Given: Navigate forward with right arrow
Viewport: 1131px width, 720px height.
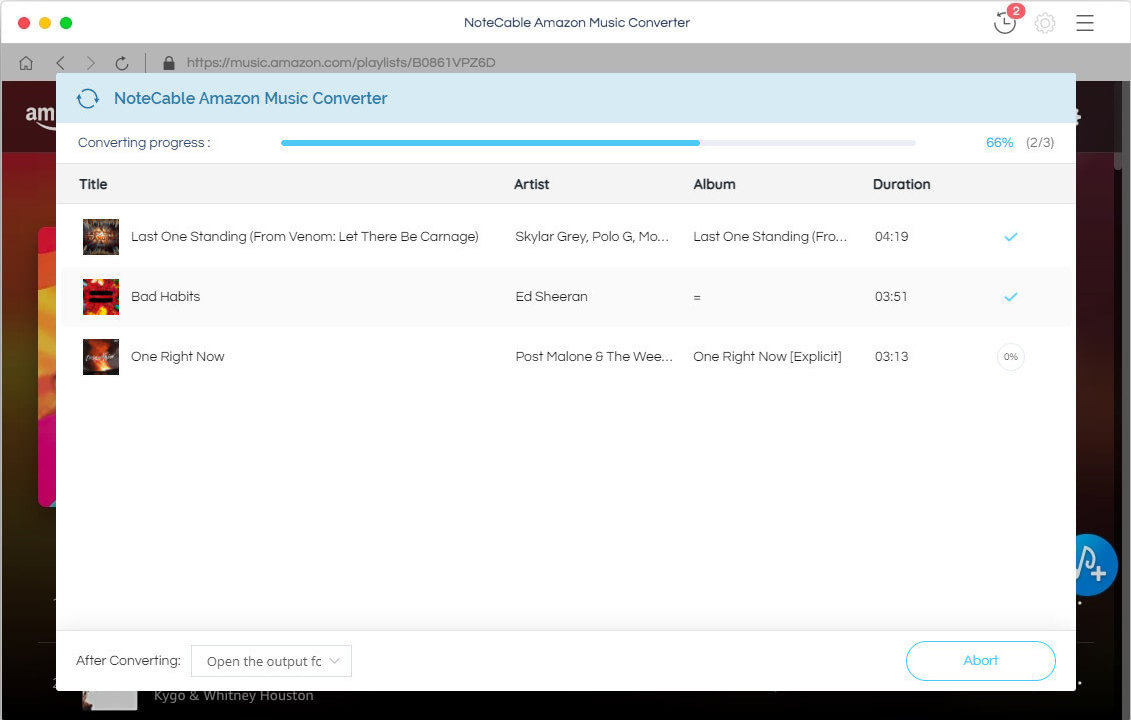Looking at the screenshot, I should coord(91,63).
